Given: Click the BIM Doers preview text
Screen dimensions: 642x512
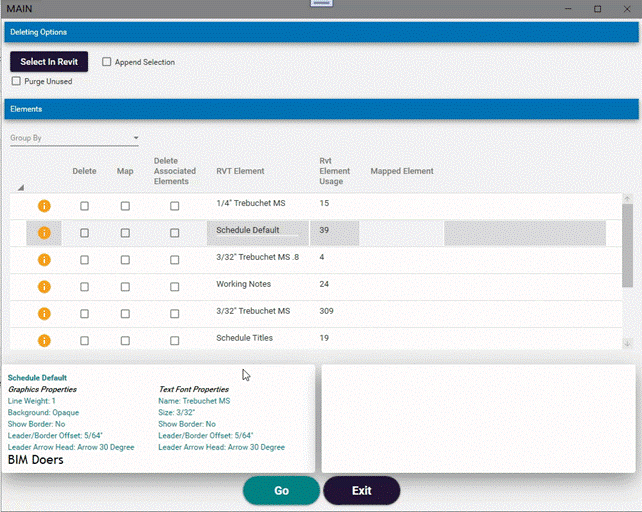Looking at the screenshot, I should tap(36, 460).
